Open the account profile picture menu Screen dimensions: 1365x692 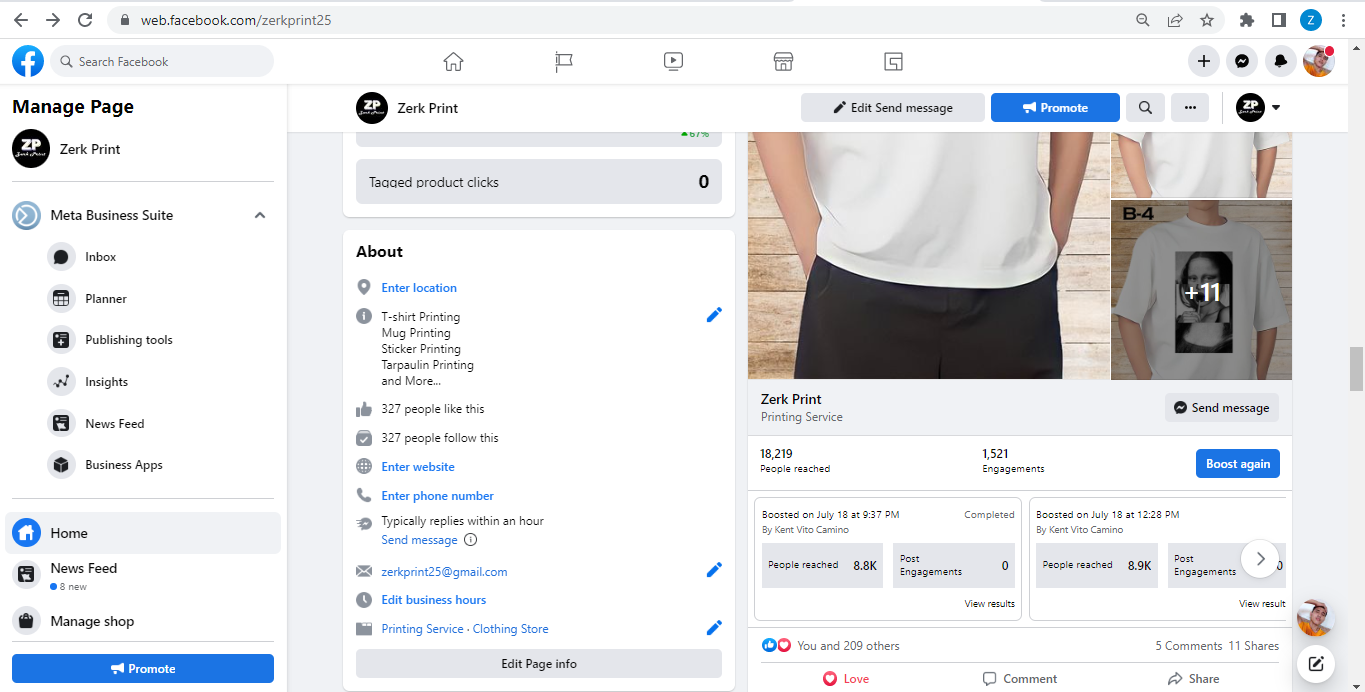click(x=1318, y=61)
